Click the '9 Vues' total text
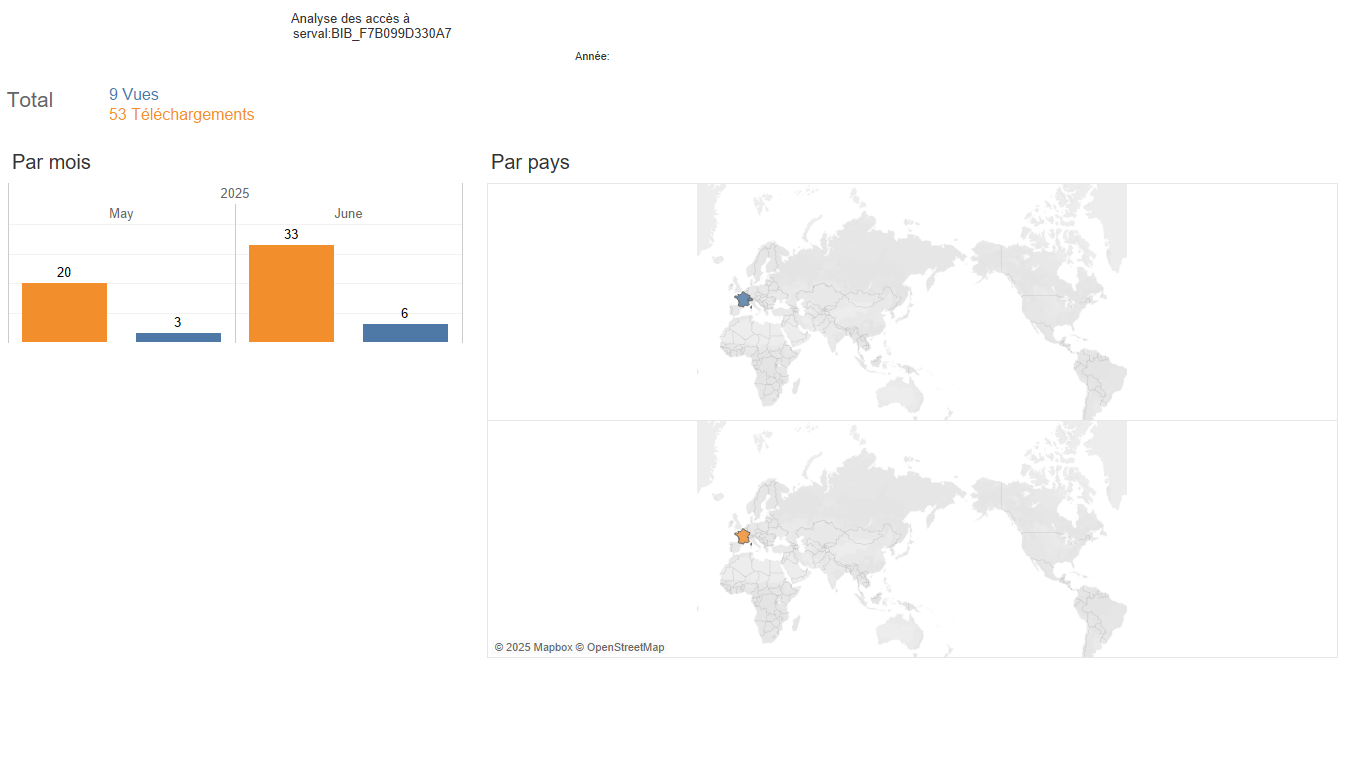The height and width of the screenshot is (768, 1366). [x=134, y=95]
